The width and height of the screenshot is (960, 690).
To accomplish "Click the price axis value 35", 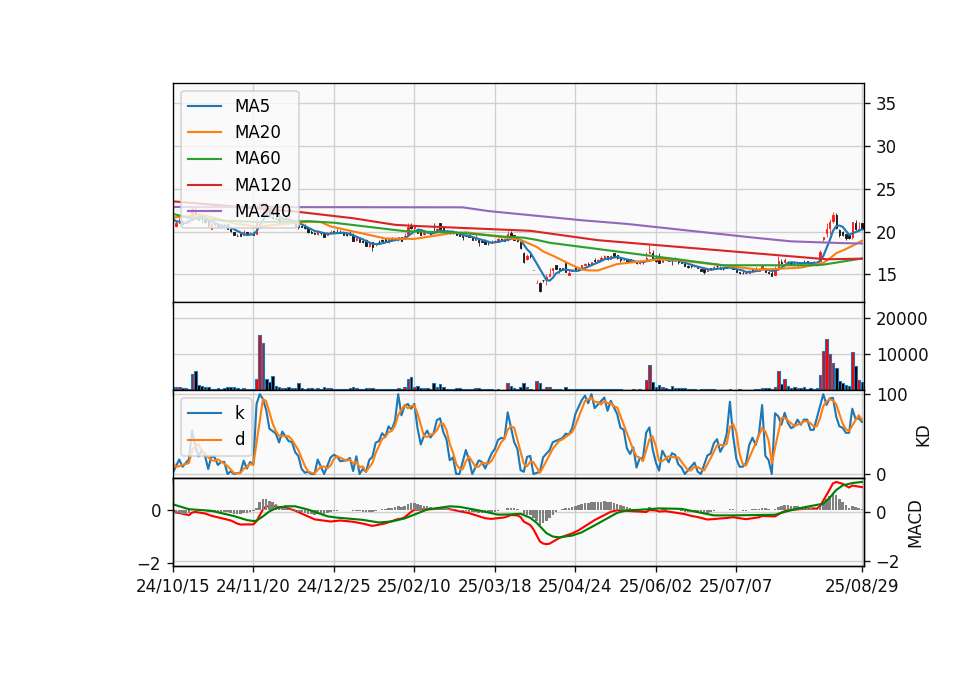I will pyautogui.click(x=886, y=104).
